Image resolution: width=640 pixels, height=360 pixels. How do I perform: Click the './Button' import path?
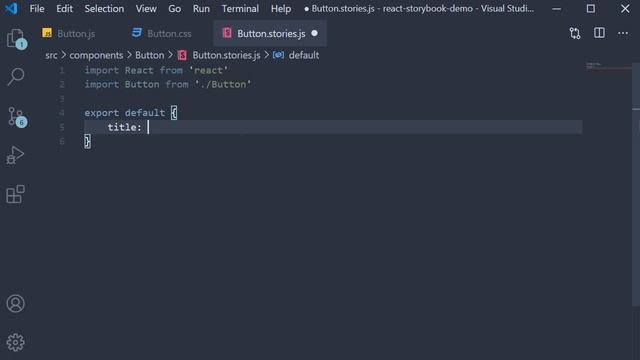click(x=223, y=84)
